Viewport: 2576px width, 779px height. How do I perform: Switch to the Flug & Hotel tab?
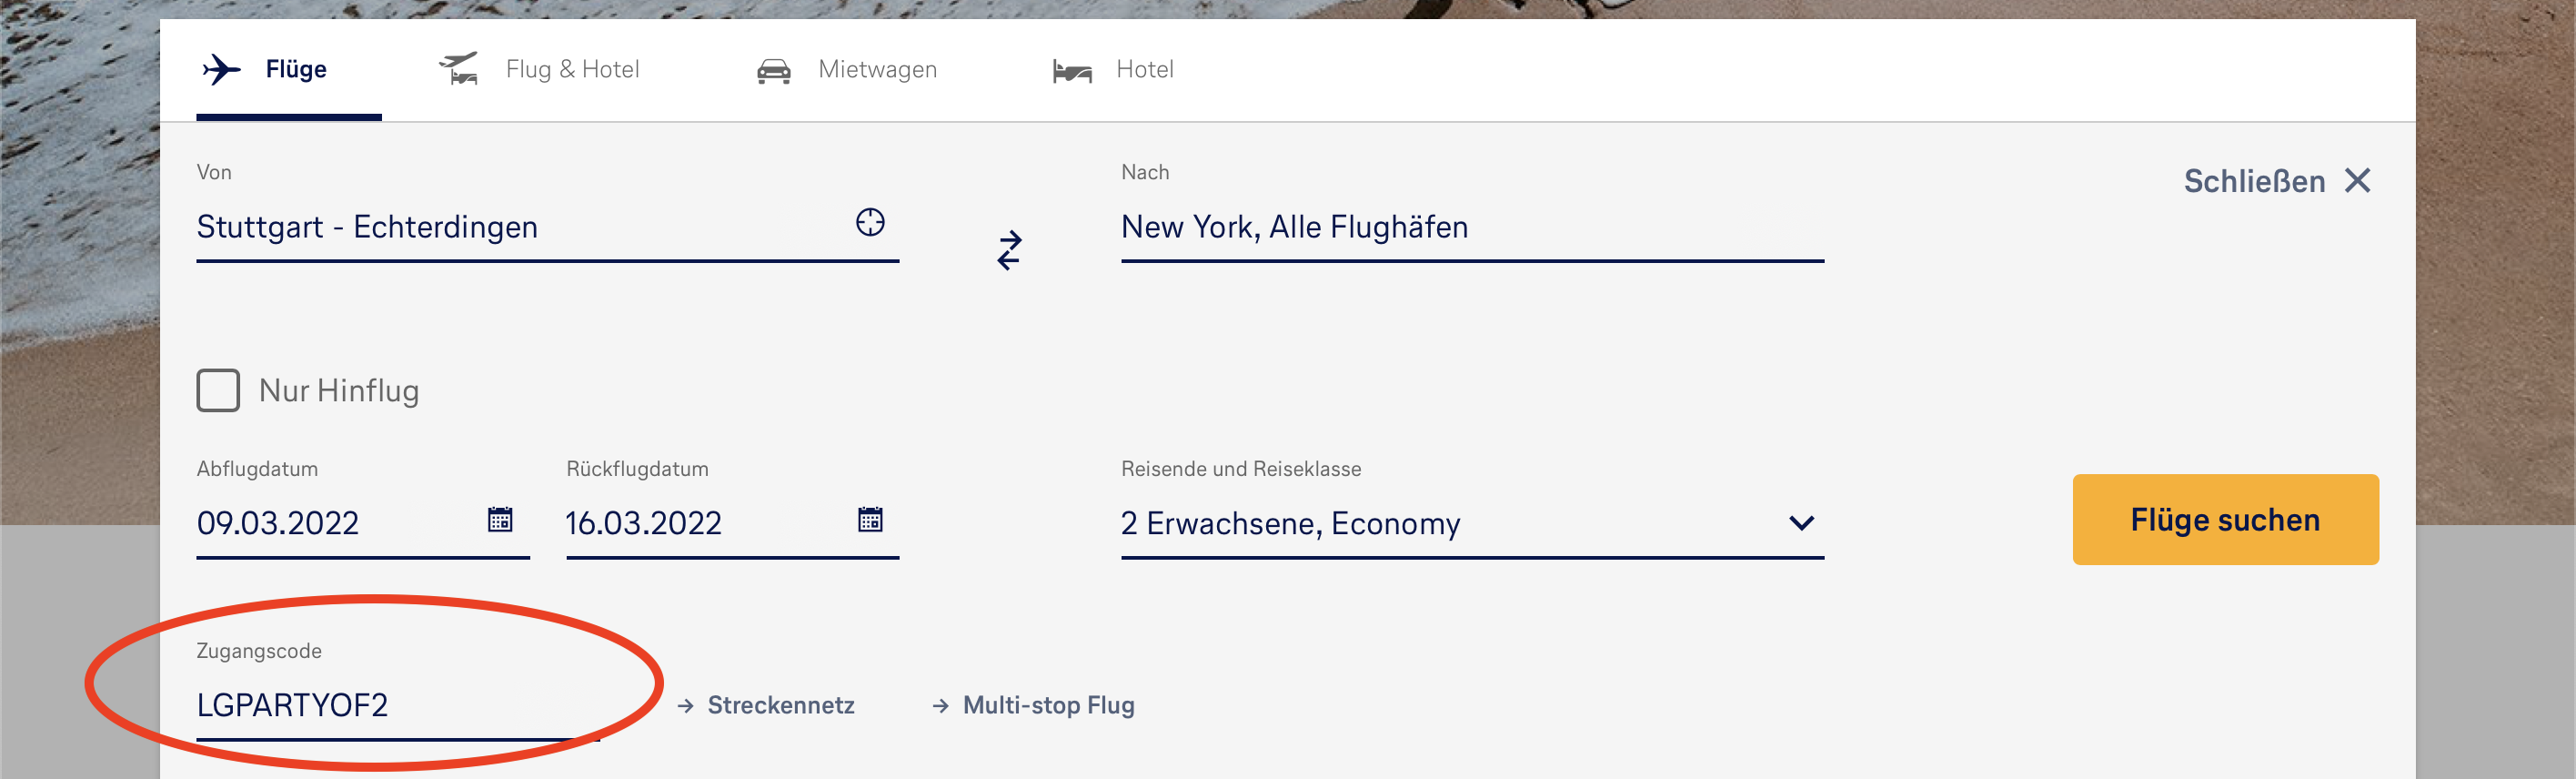[x=572, y=70]
